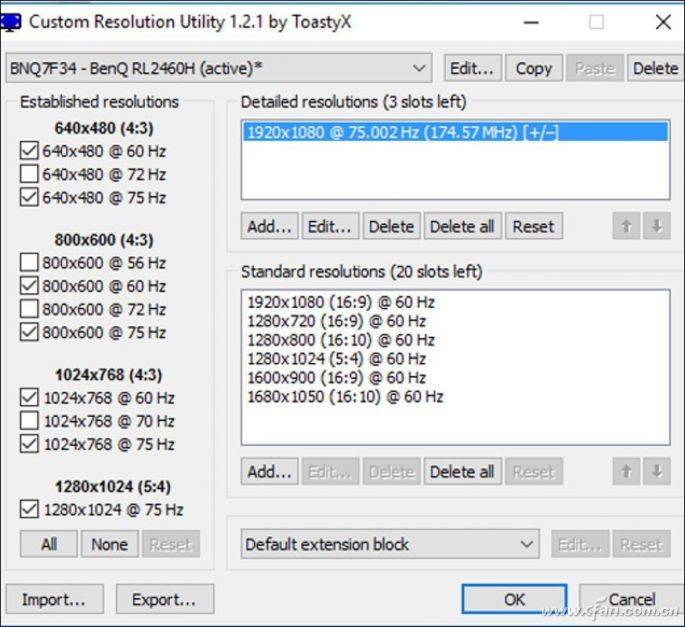Close the Custom Resolution Utility window

click(663, 22)
